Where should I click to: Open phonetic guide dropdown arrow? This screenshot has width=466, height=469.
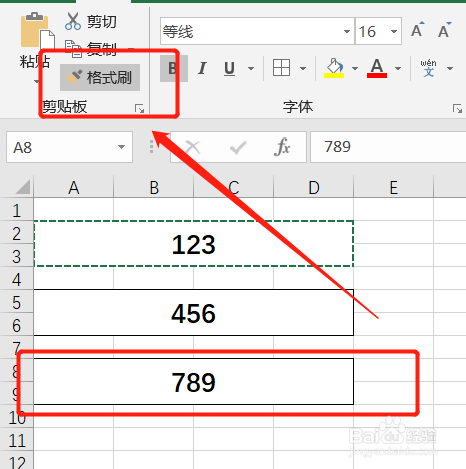[x=450, y=68]
